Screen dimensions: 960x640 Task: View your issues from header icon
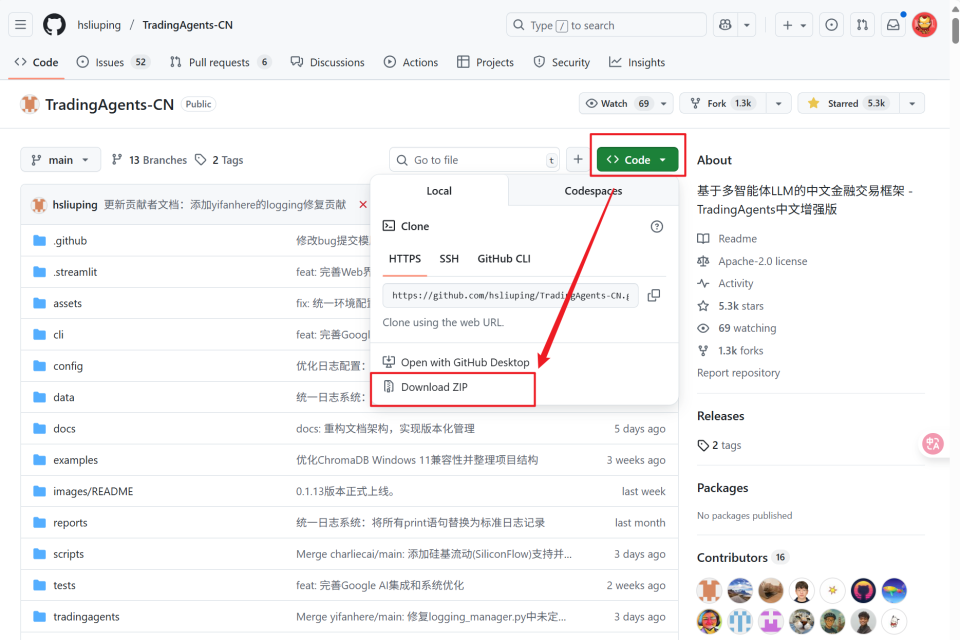[x=831, y=25]
